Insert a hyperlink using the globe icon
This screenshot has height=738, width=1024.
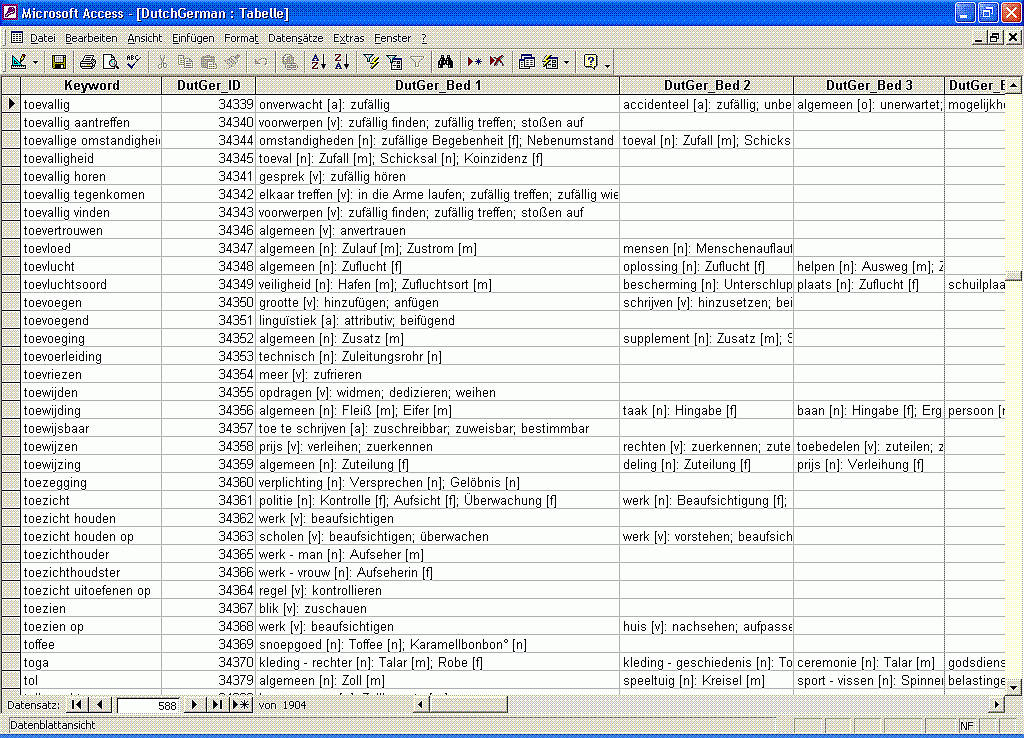(290, 62)
